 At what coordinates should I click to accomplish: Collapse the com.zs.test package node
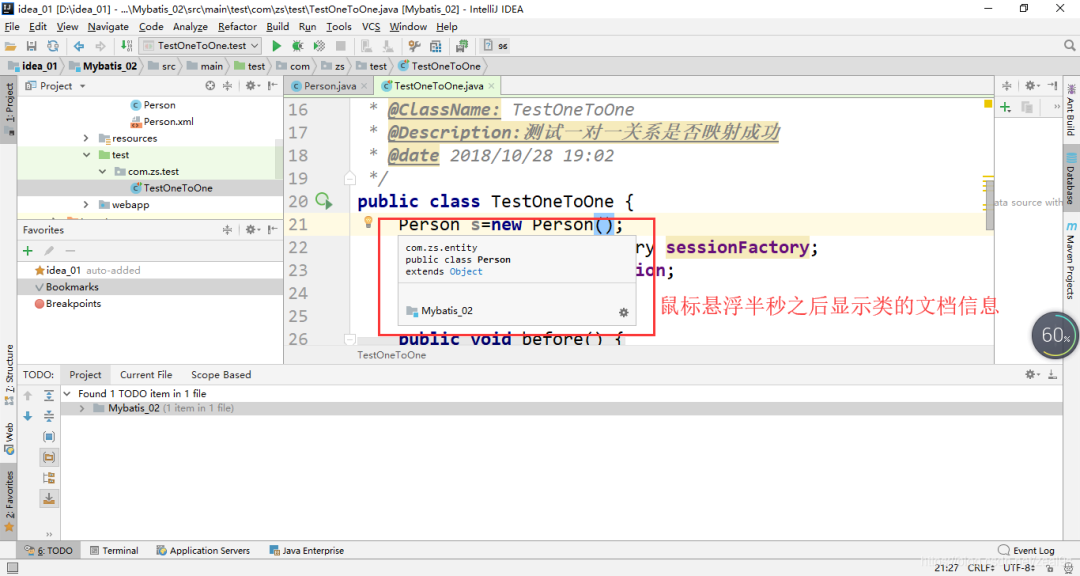102,171
